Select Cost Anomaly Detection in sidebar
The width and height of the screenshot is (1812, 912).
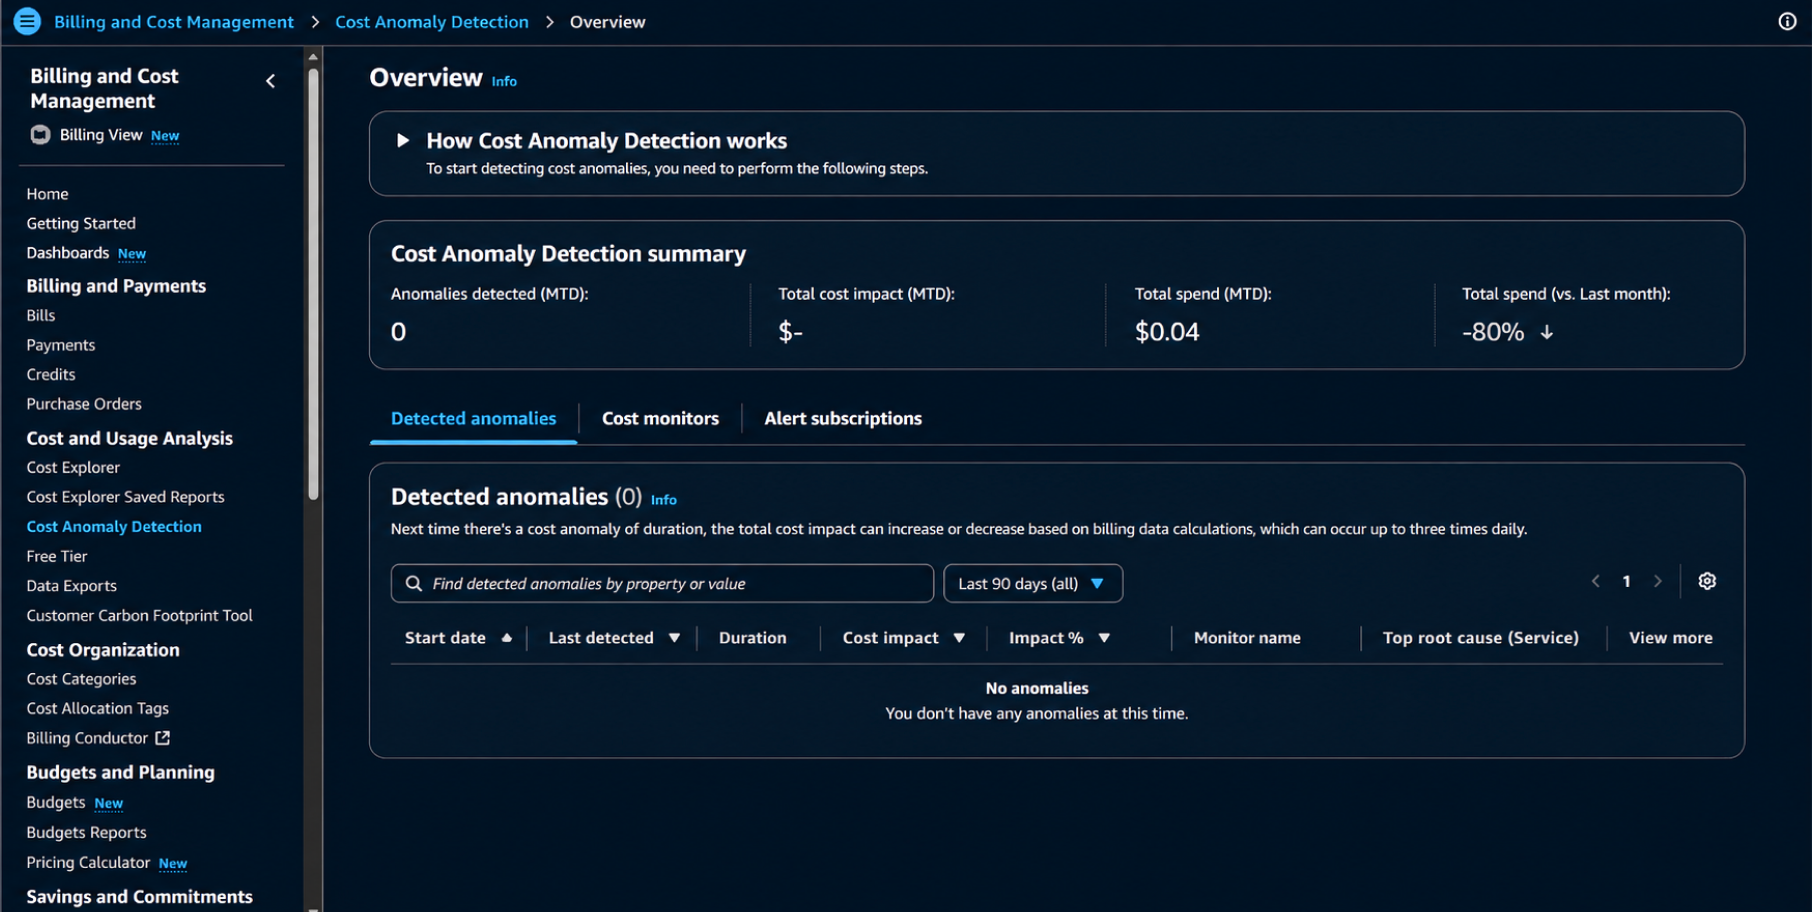(x=114, y=526)
